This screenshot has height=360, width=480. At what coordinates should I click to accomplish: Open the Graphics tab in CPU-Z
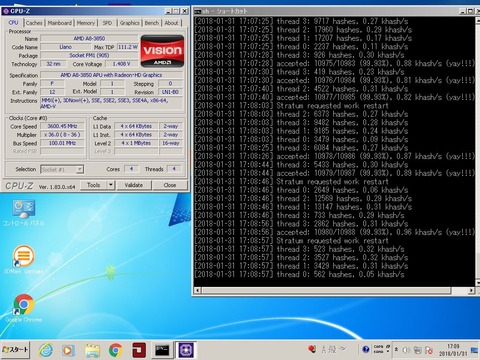tap(129, 23)
